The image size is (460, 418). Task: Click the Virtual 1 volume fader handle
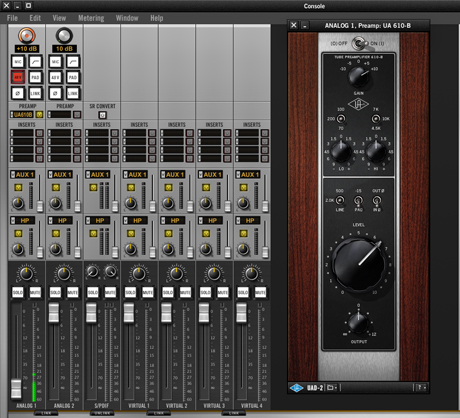(129, 313)
